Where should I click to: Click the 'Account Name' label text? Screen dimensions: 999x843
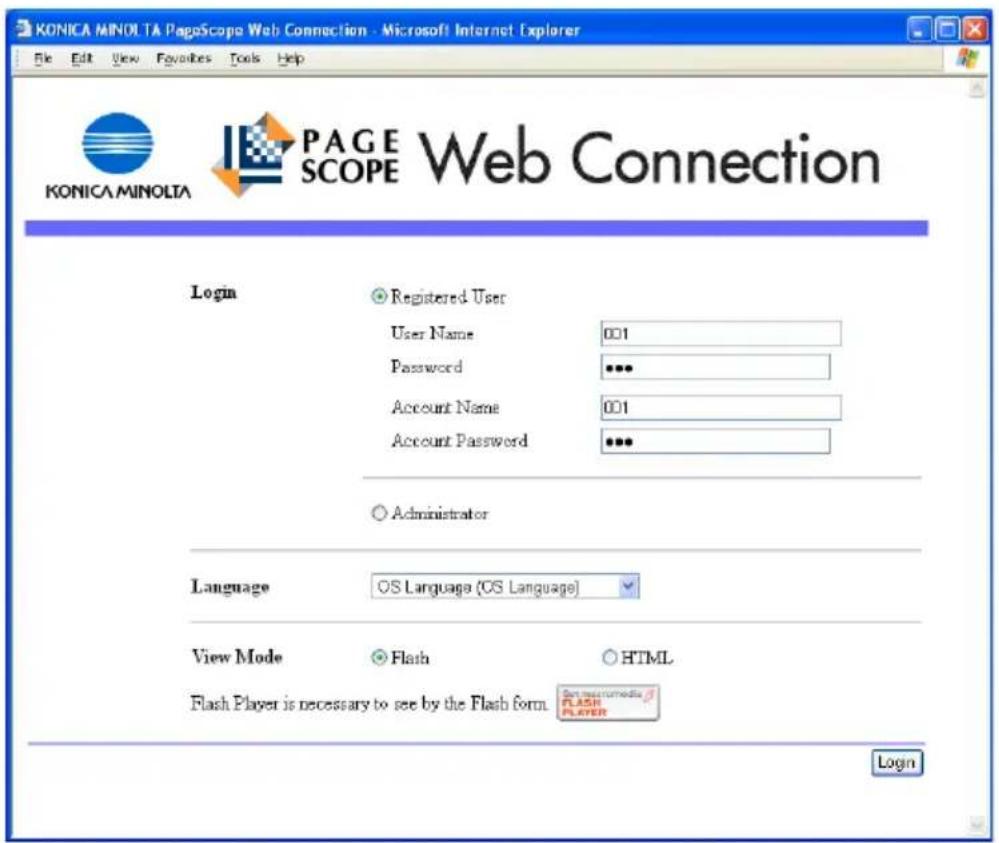(x=445, y=407)
